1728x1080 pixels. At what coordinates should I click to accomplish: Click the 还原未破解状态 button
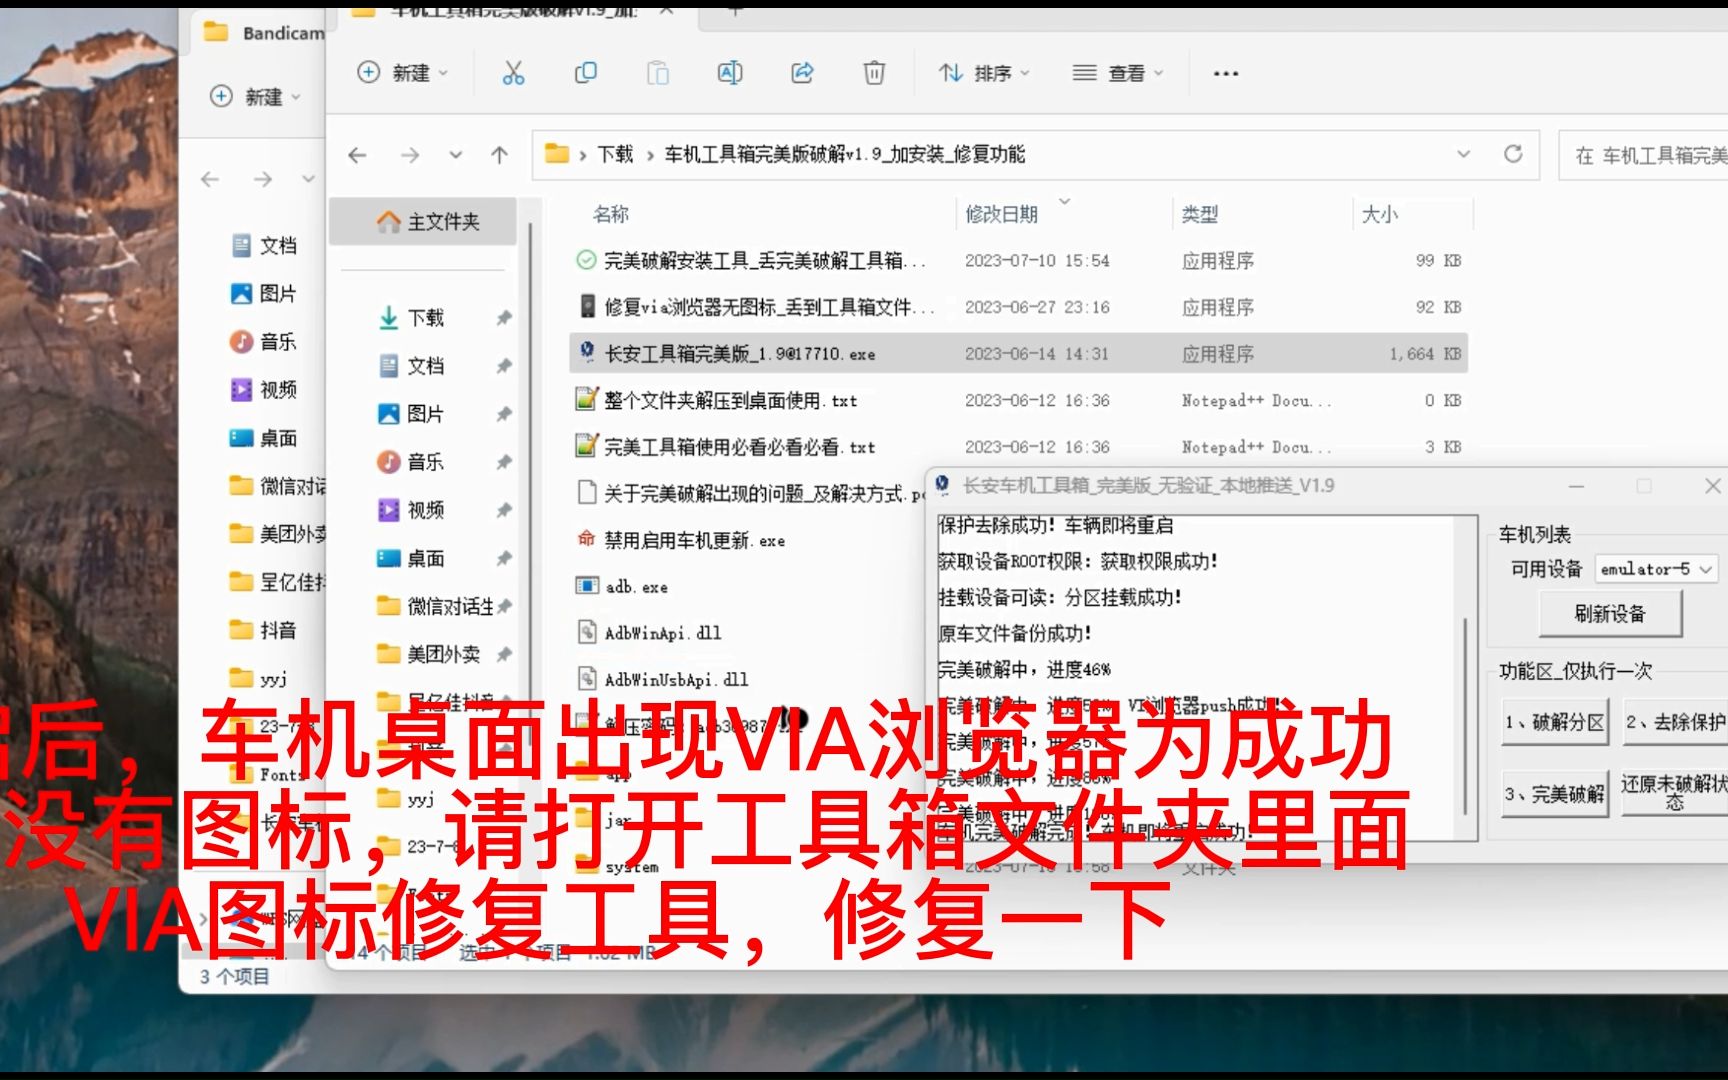coord(1675,794)
